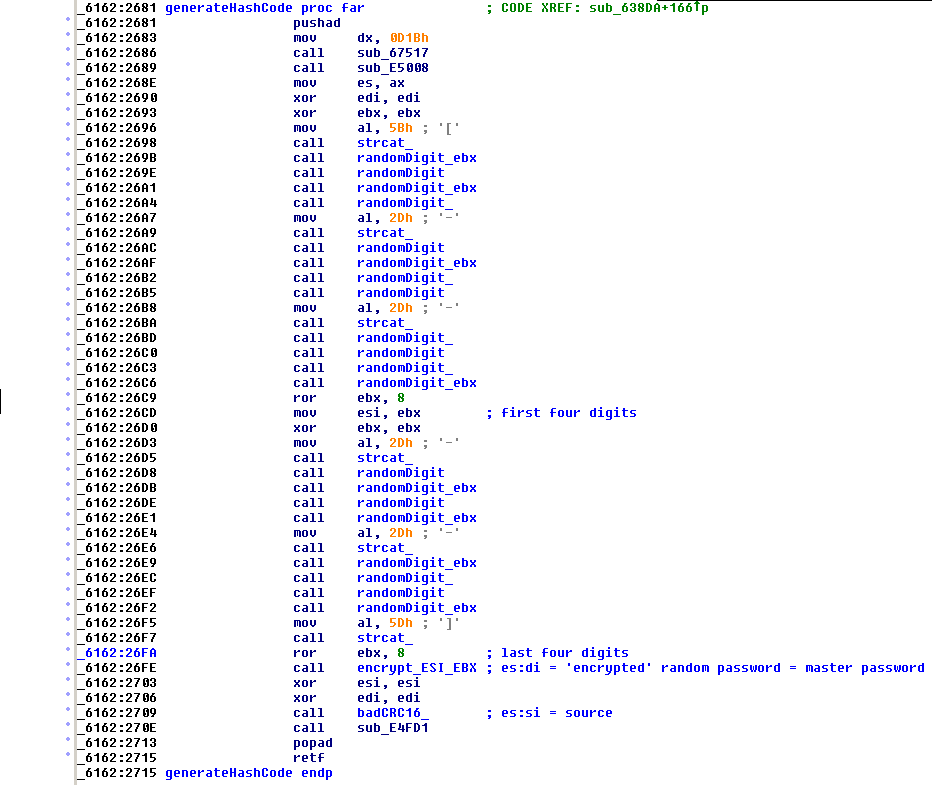Click strcat_ on the line at 26D5
The width and height of the screenshot is (932, 785).
click(x=385, y=458)
